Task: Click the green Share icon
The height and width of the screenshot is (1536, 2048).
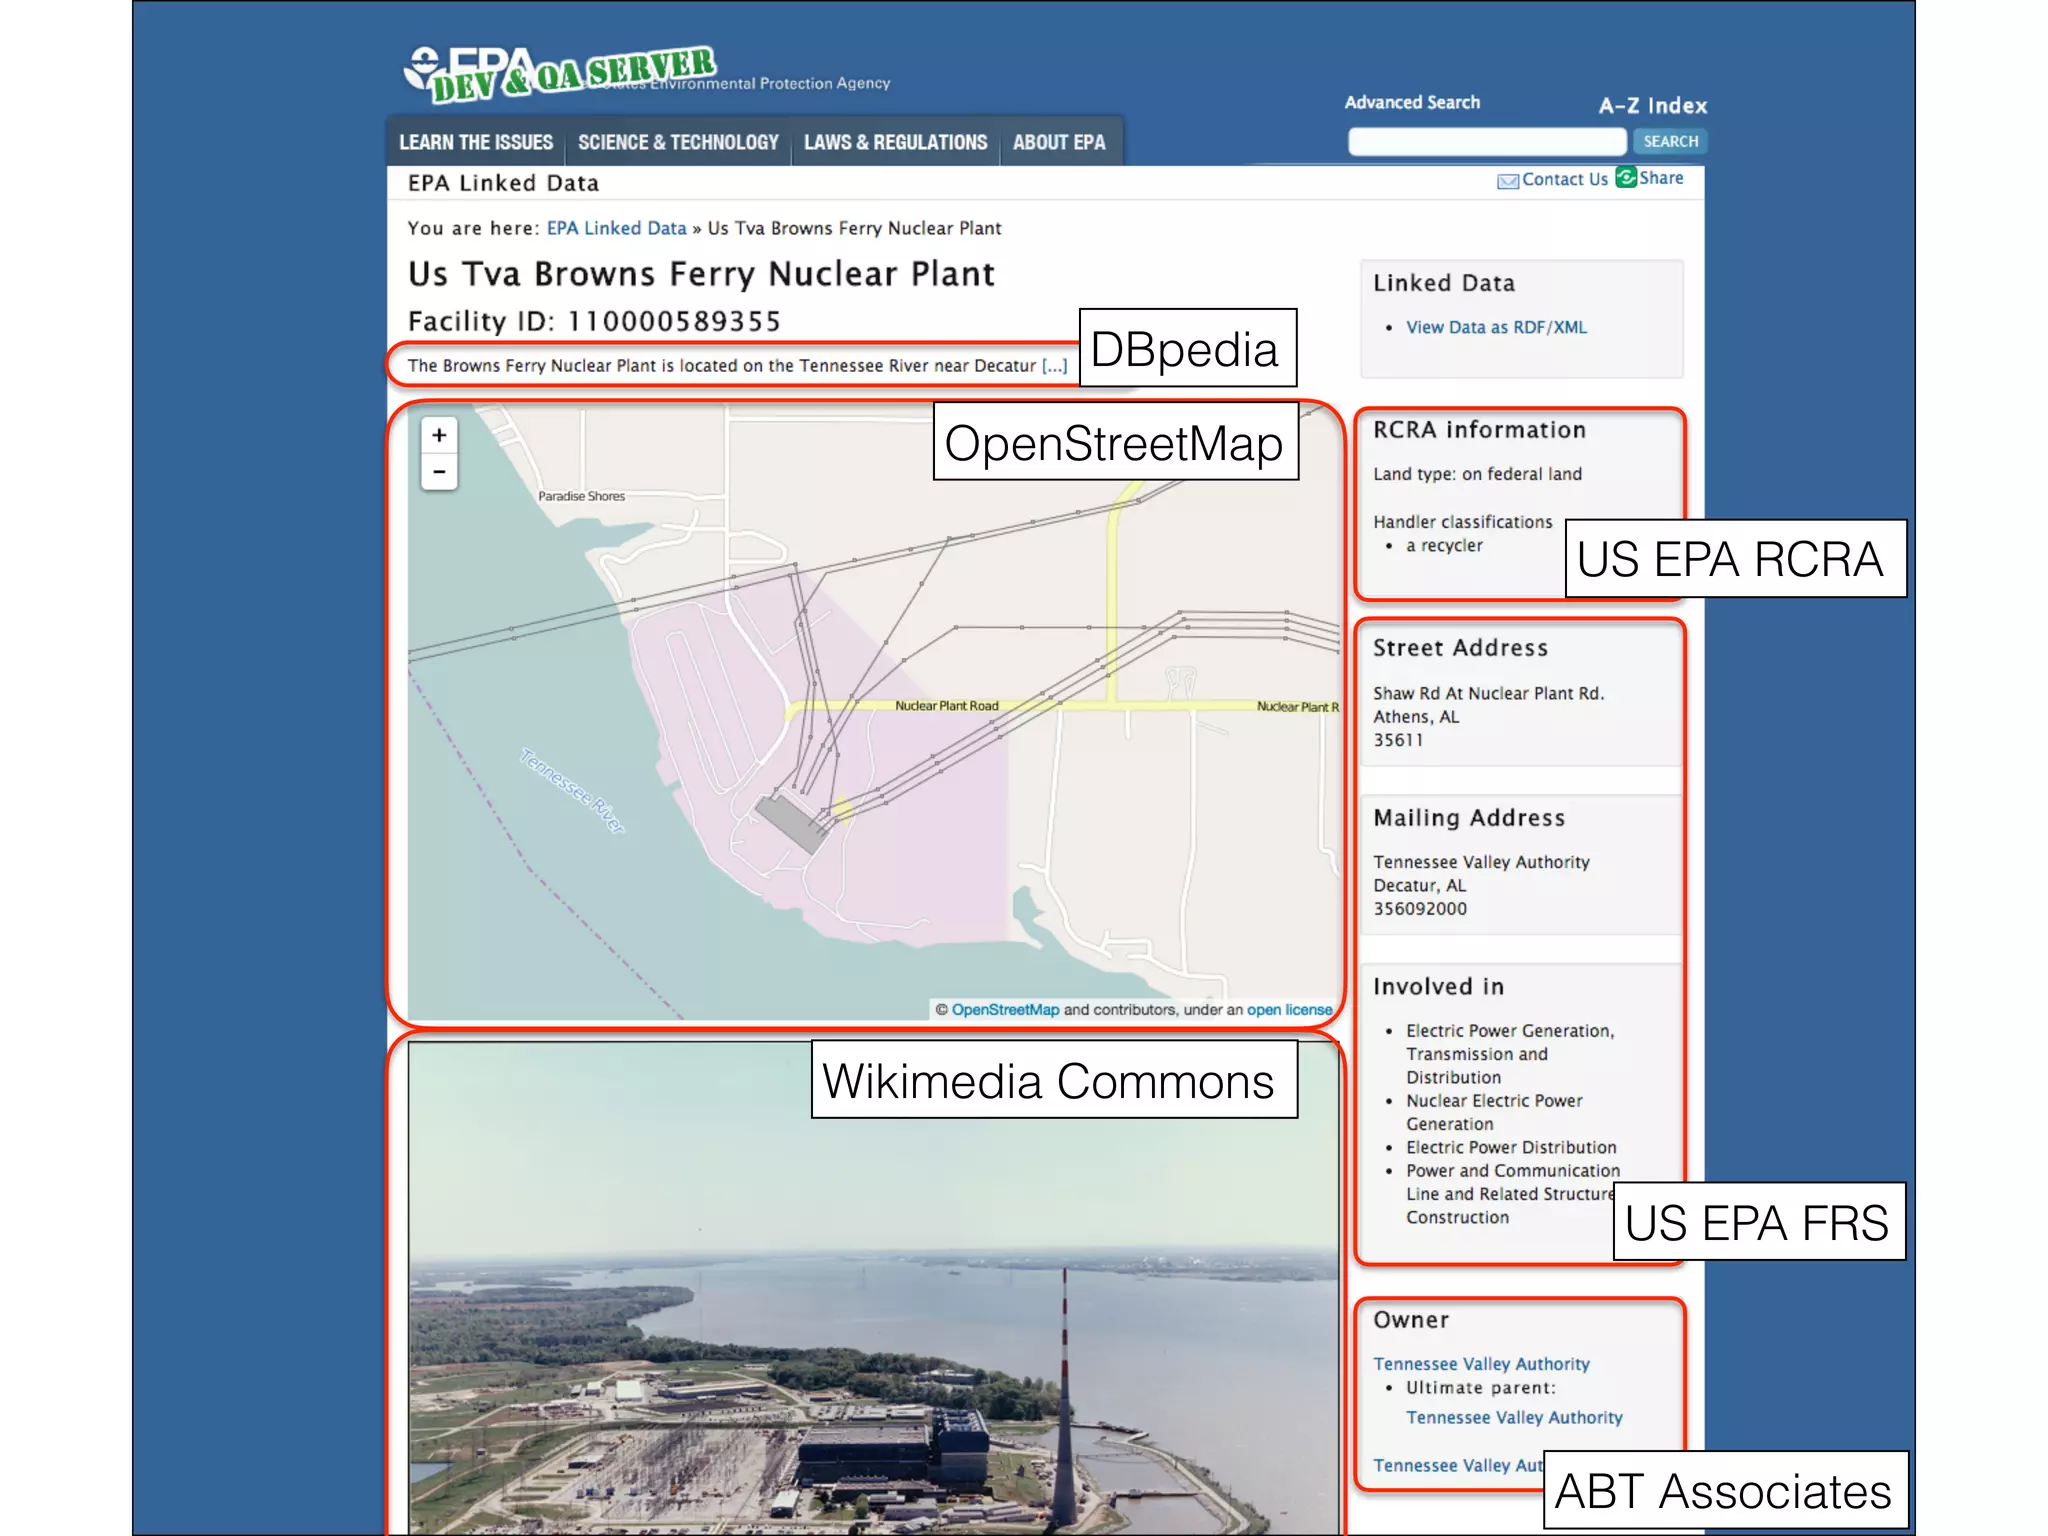Action: (1626, 177)
